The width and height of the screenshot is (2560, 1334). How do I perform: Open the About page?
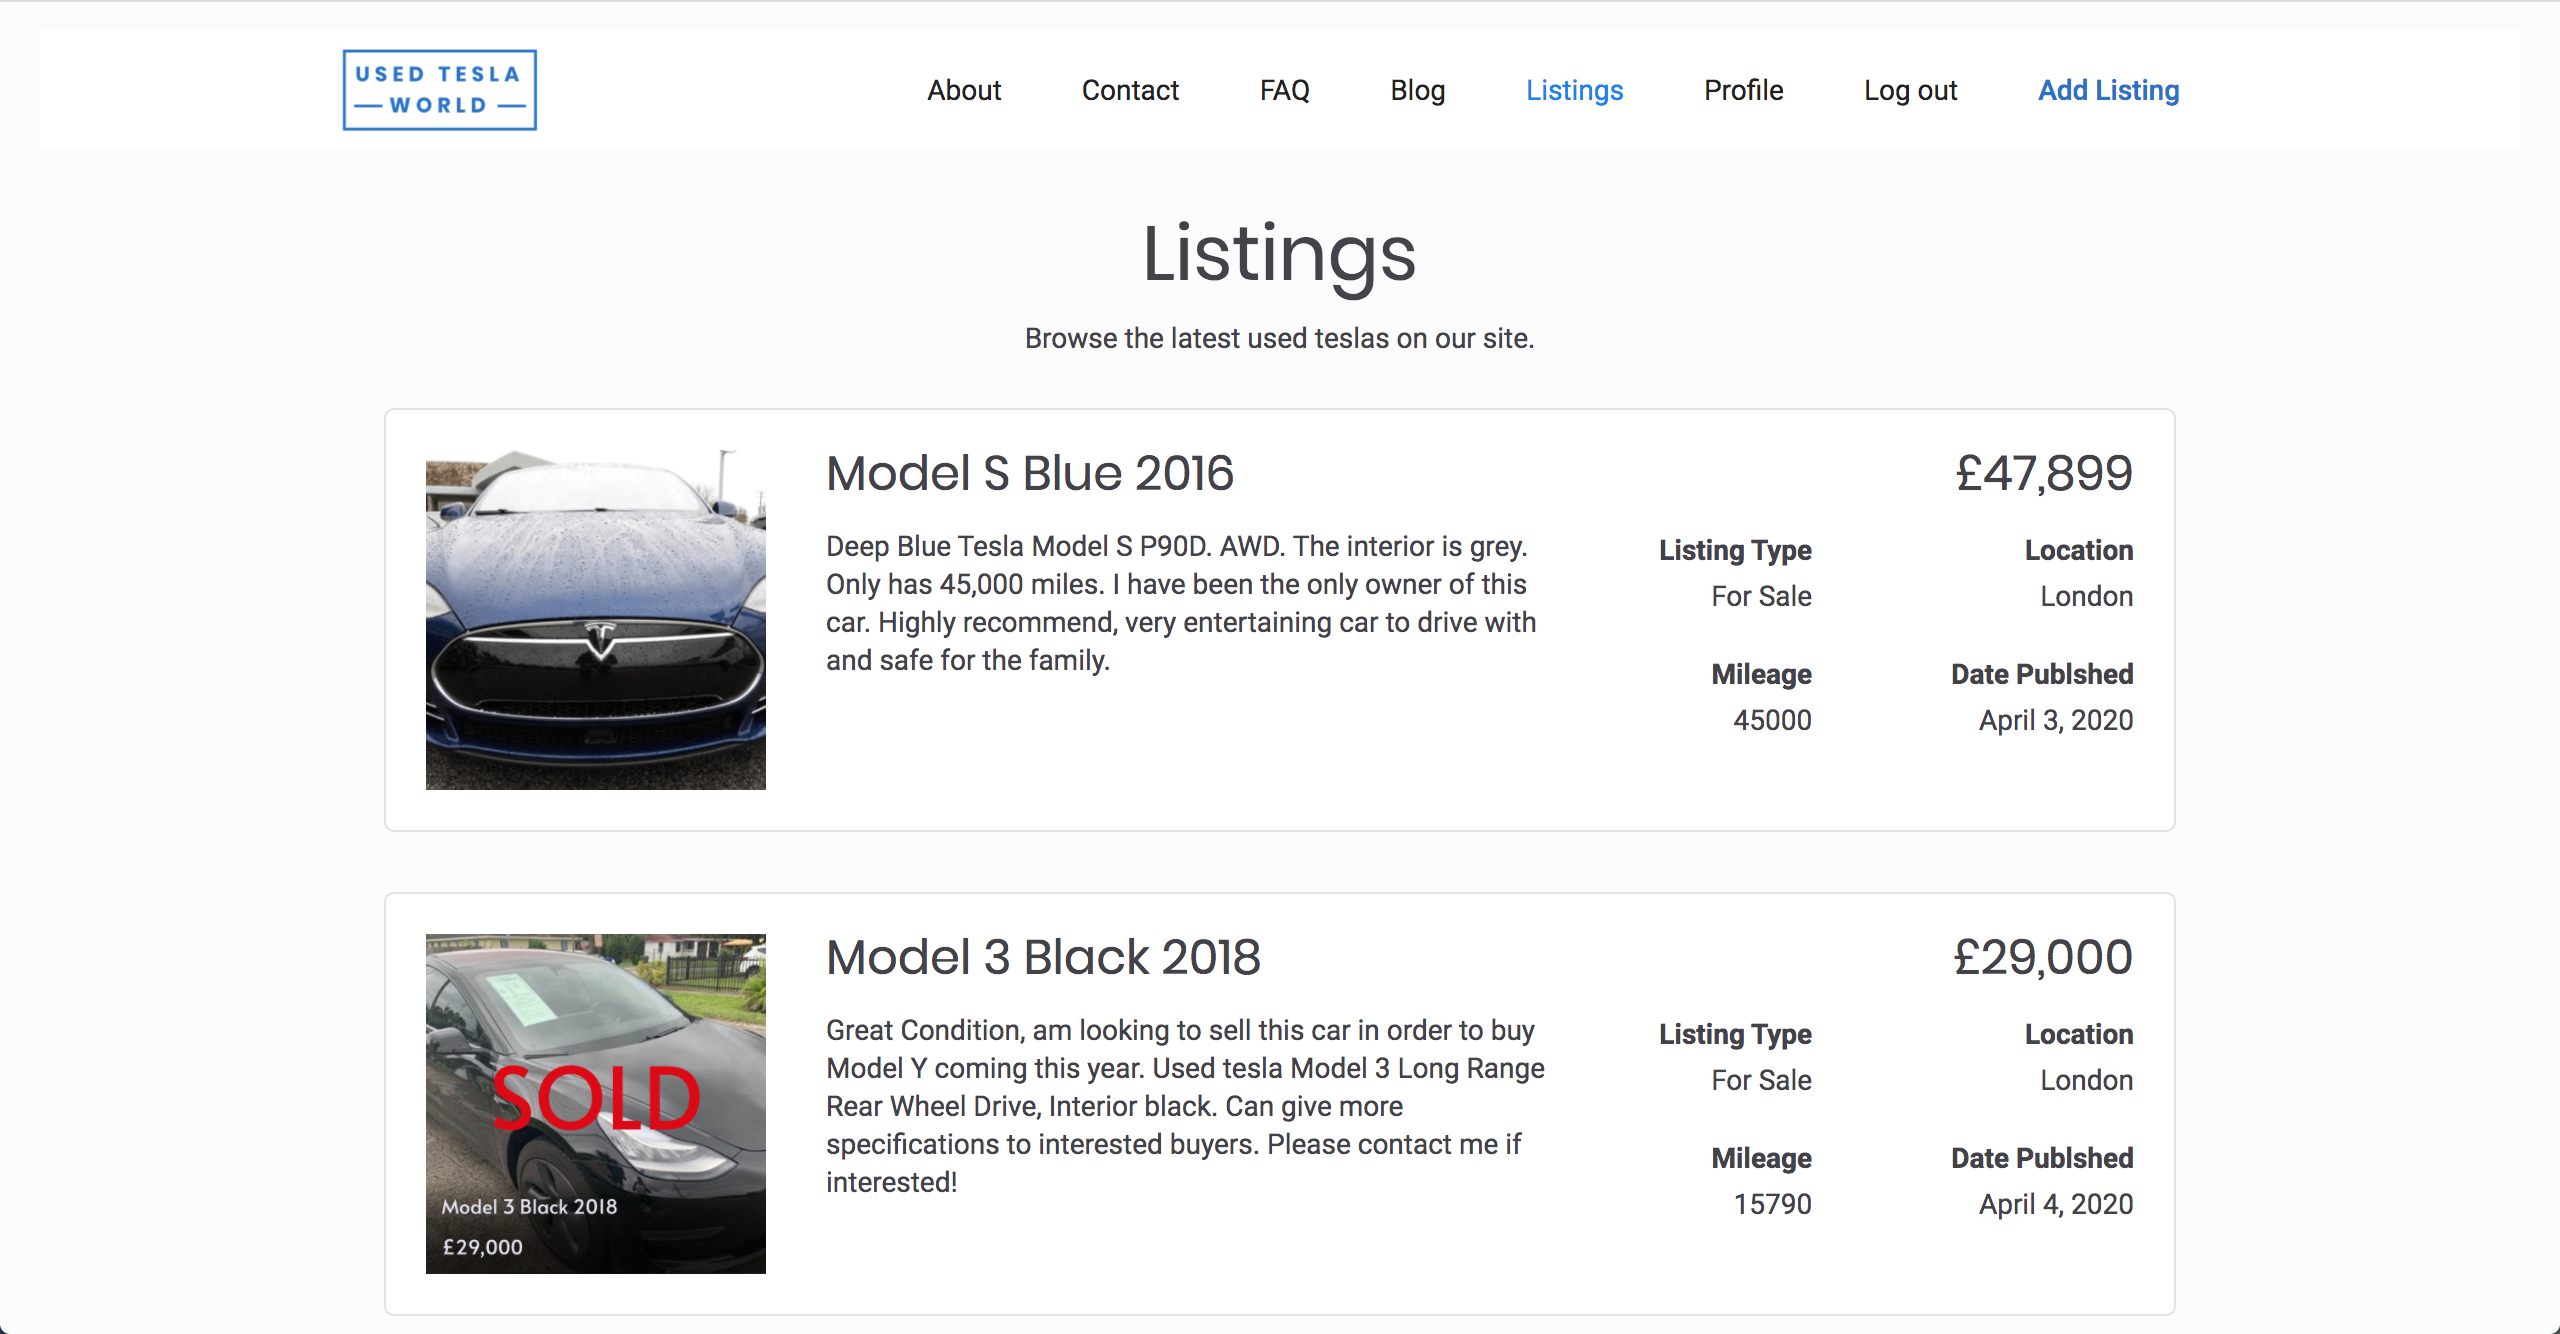click(963, 90)
